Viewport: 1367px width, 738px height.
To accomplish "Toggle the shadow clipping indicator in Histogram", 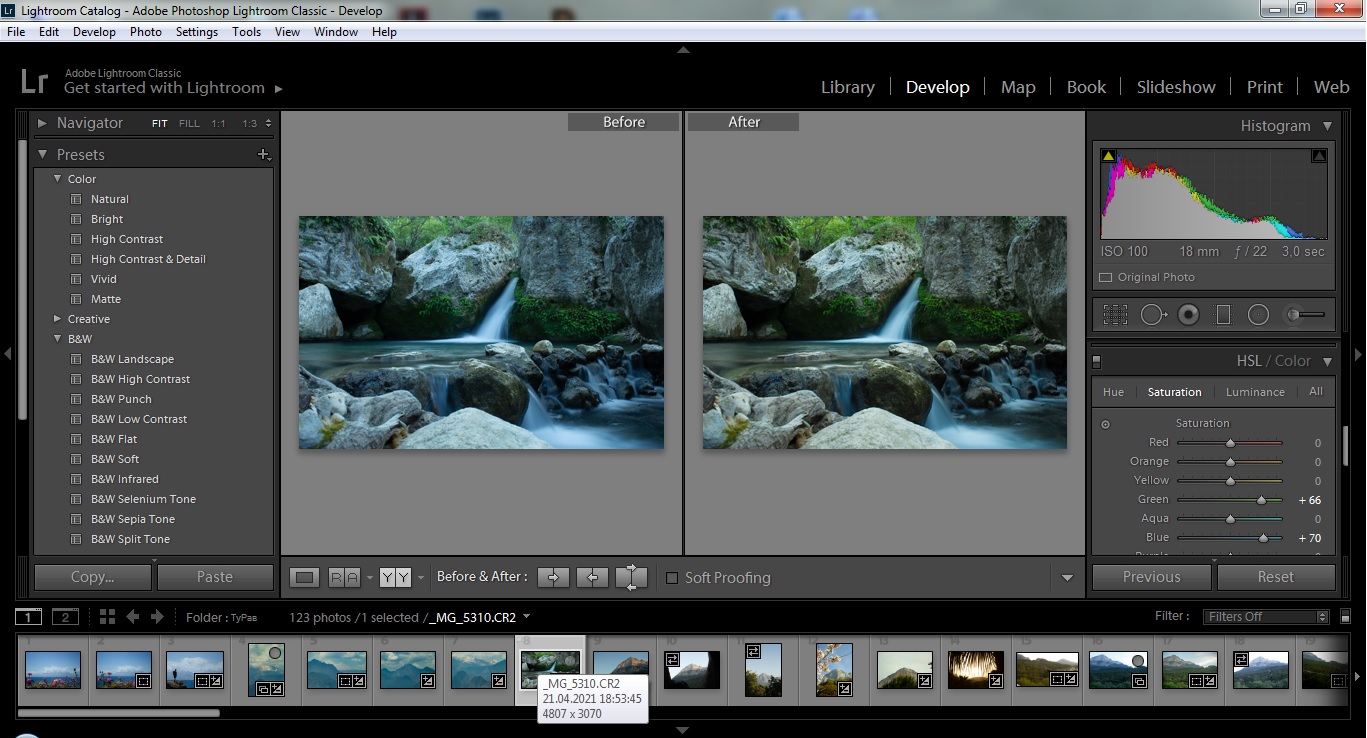I will pyautogui.click(x=1108, y=156).
